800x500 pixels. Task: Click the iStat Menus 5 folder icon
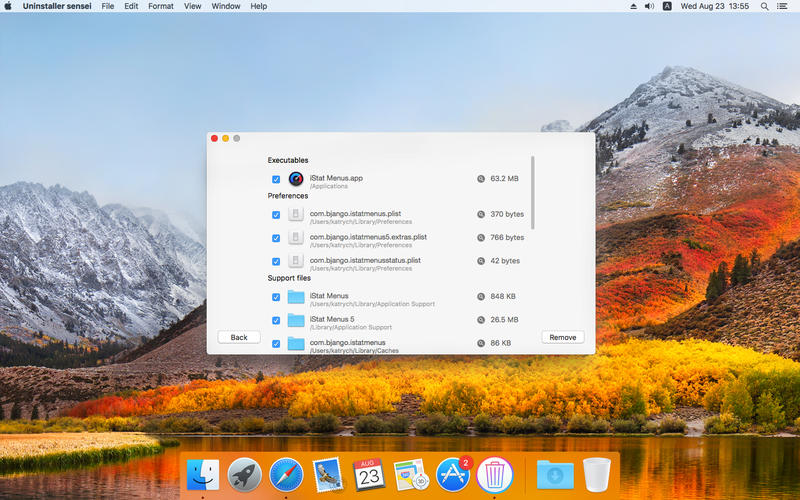click(x=296, y=320)
